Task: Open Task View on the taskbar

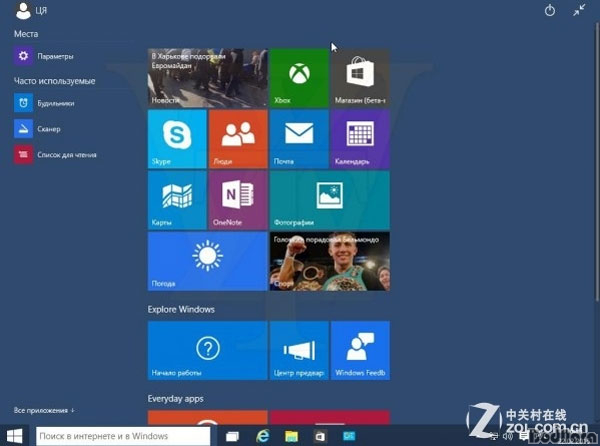Action: click(232, 436)
